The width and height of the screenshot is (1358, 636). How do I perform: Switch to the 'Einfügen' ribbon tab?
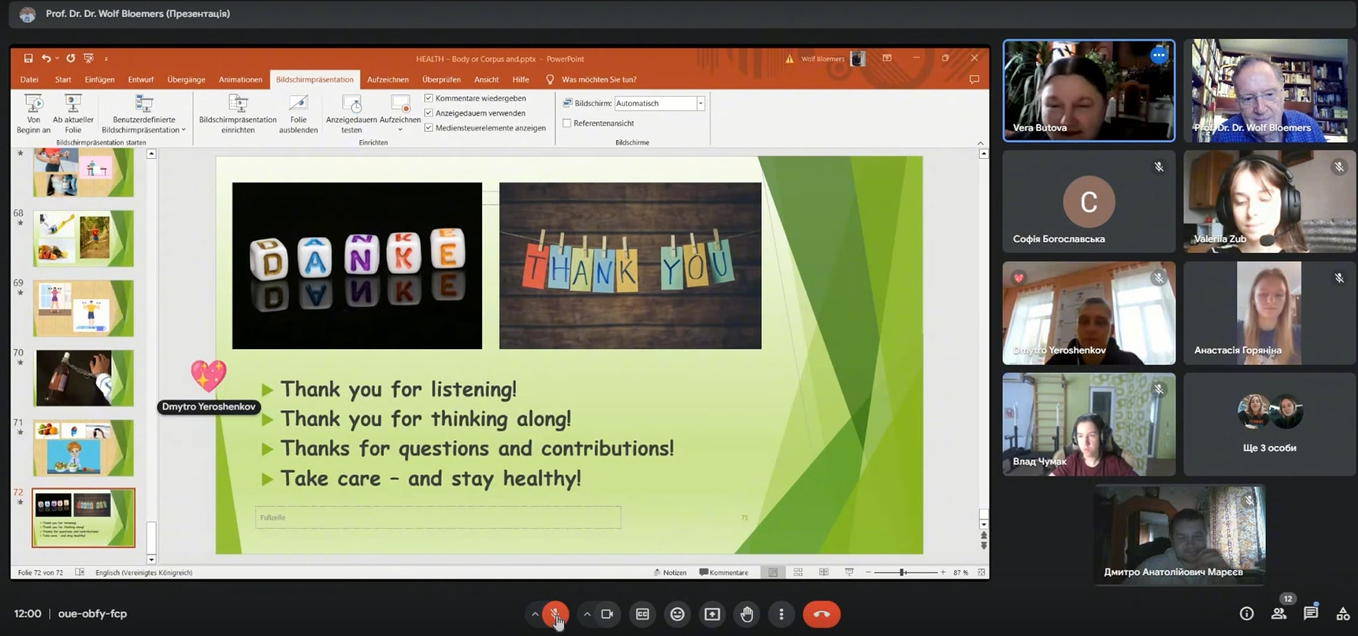coord(99,80)
